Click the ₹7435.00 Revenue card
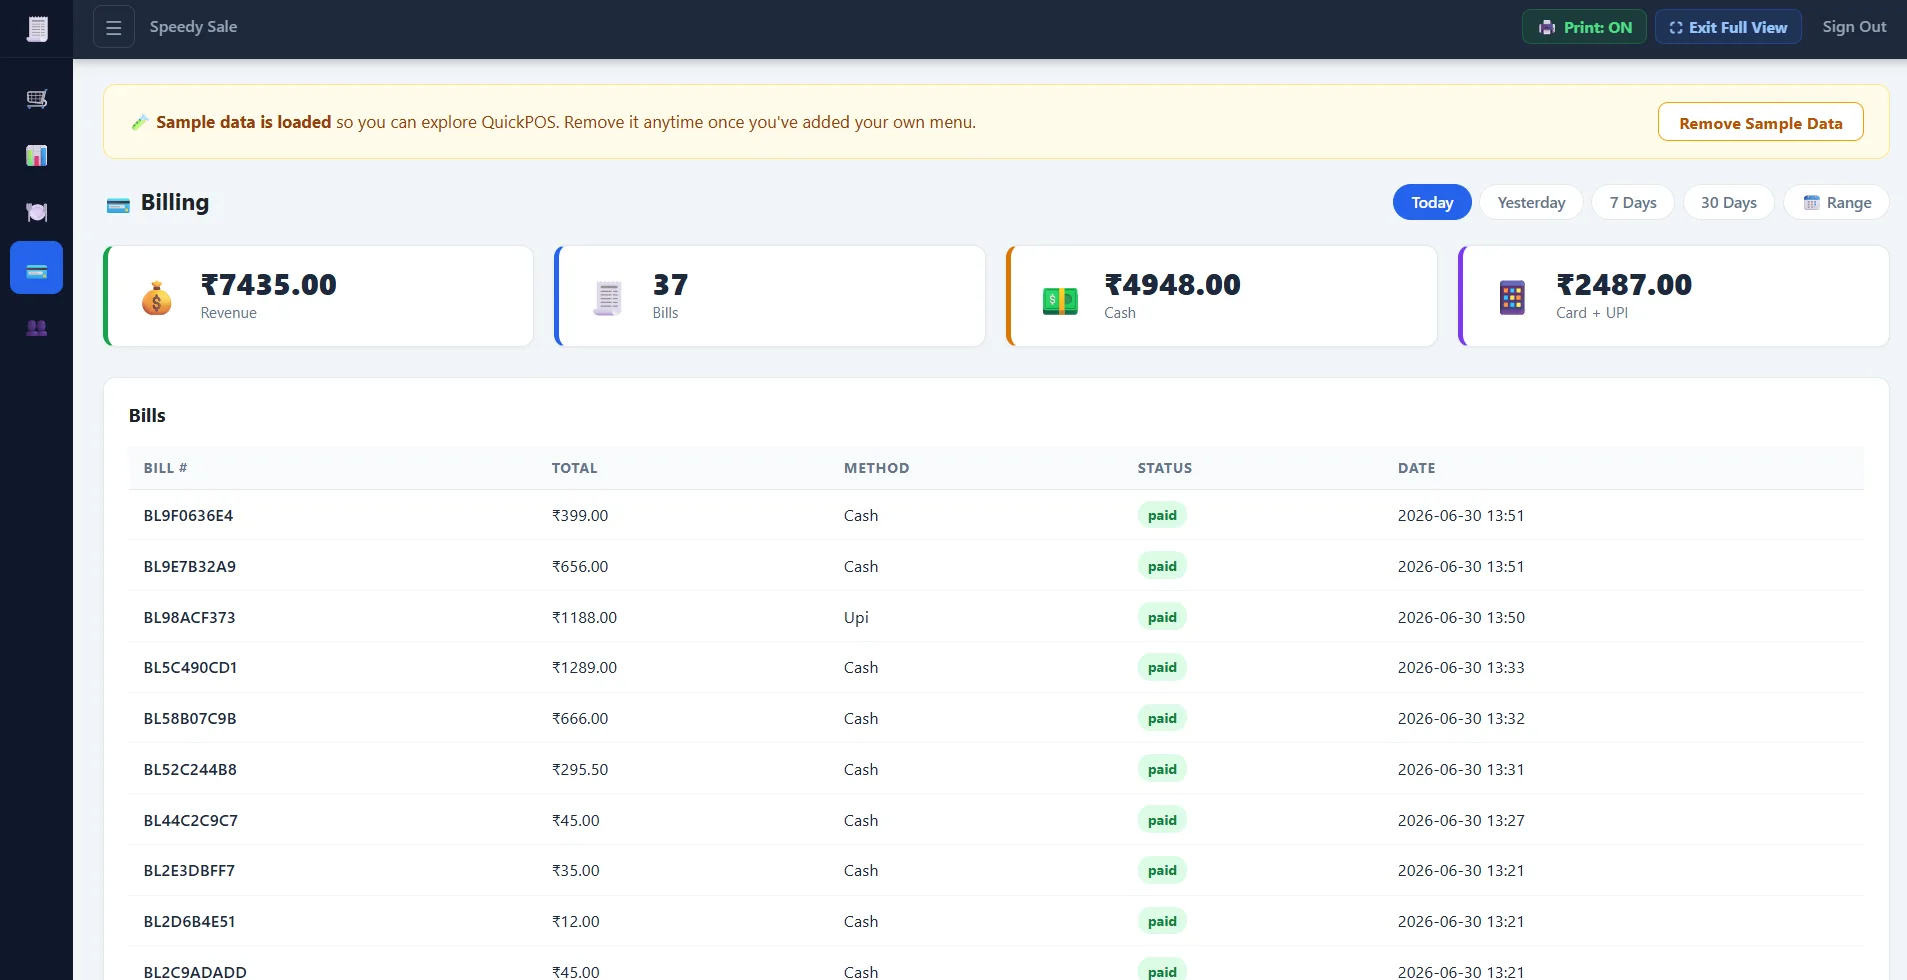The width and height of the screenshot is (1907, 980). (318, 296)
